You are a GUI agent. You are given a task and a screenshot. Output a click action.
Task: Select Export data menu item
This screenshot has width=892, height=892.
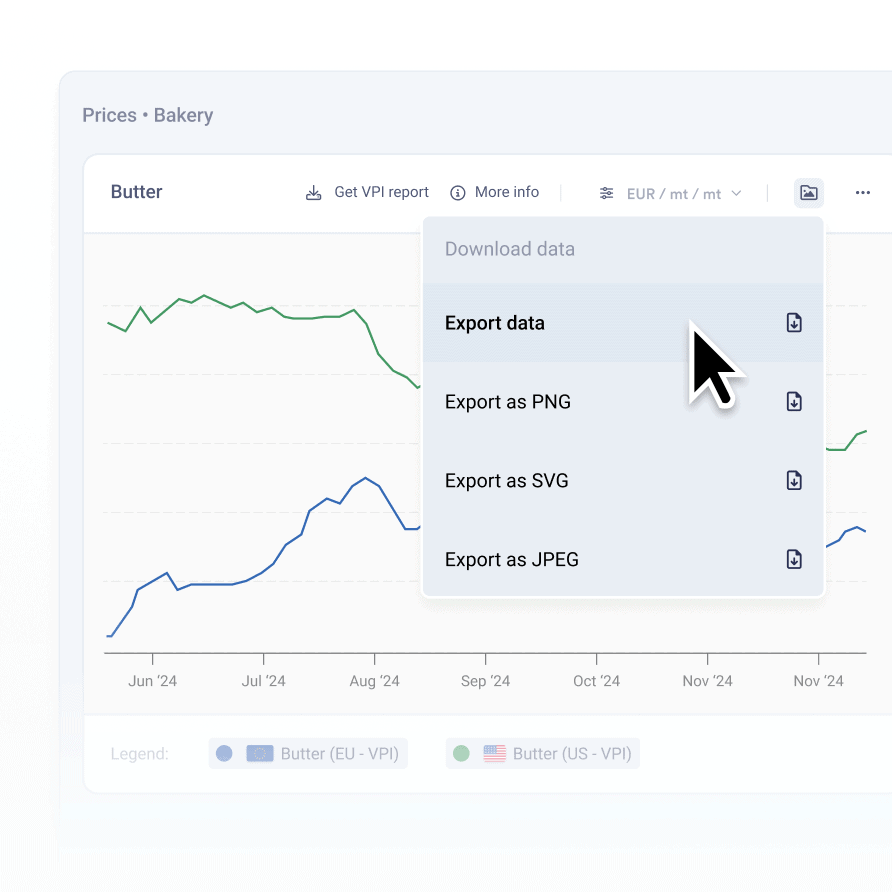pos(495,323)
